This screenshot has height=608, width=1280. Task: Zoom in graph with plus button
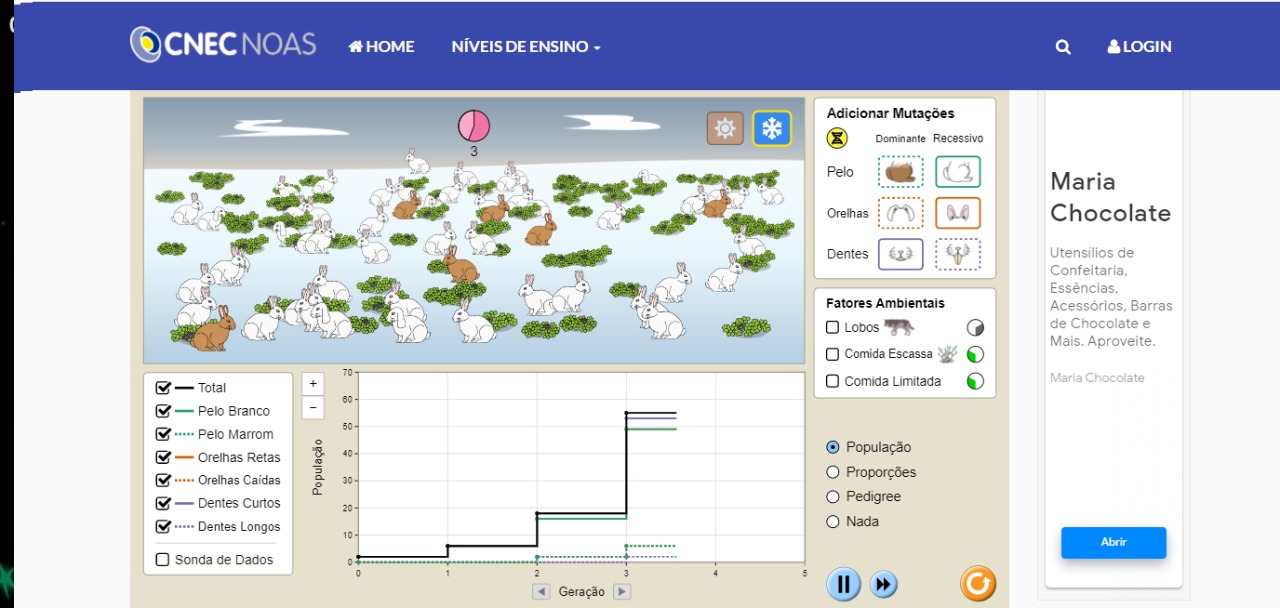point(312,384)
